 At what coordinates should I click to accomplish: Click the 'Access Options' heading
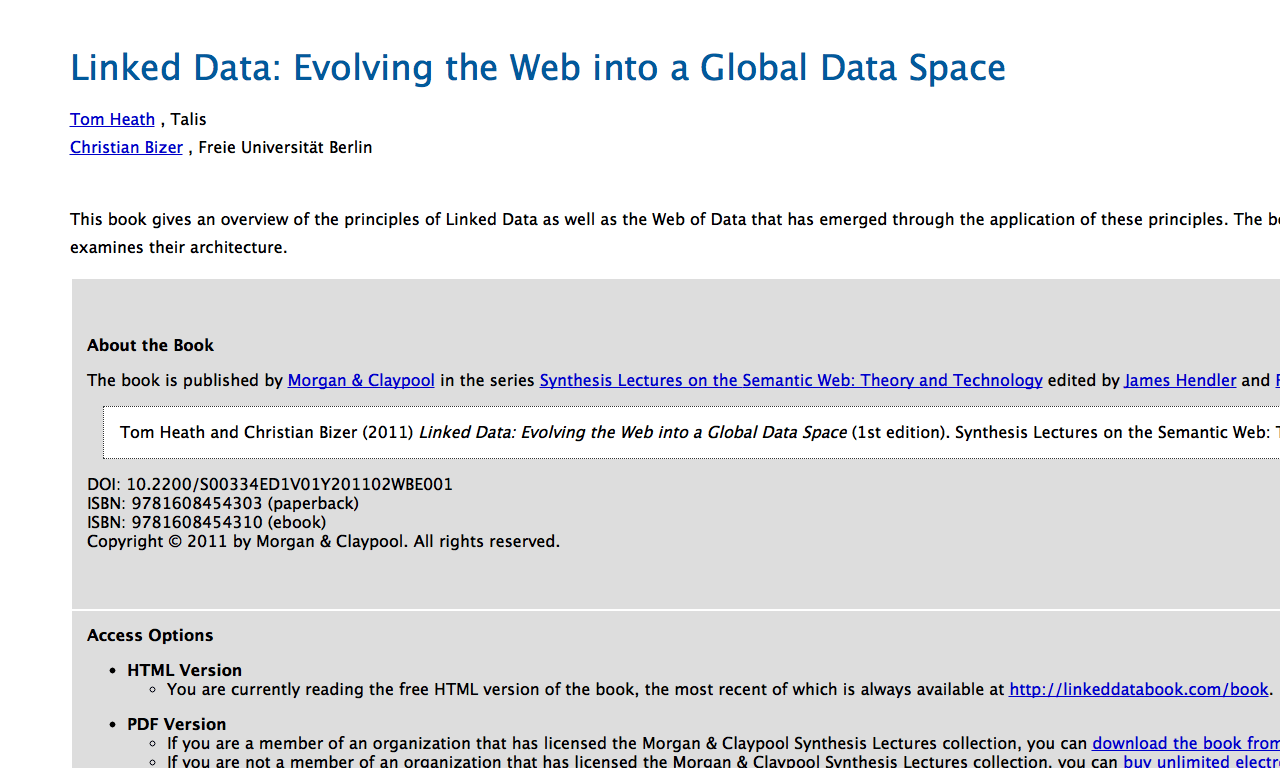pyautogui.click(x=150, y=635)
